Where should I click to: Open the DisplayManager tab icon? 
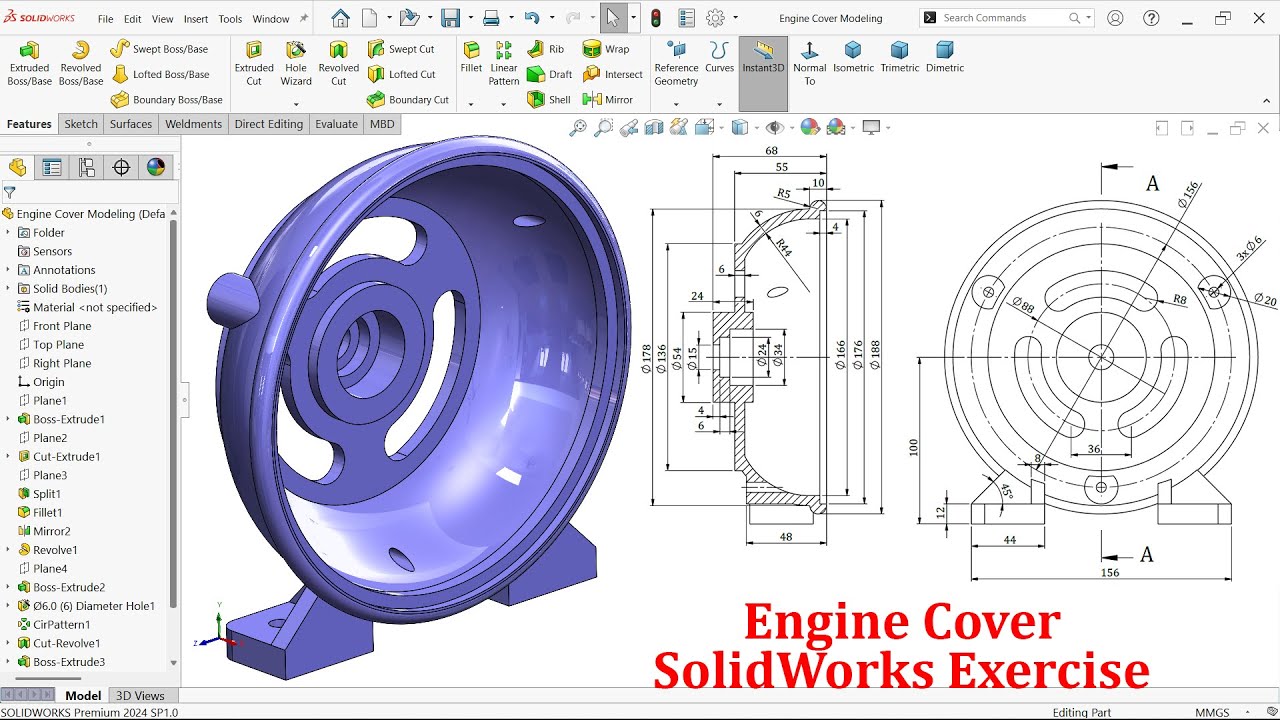tap(156, 167)
